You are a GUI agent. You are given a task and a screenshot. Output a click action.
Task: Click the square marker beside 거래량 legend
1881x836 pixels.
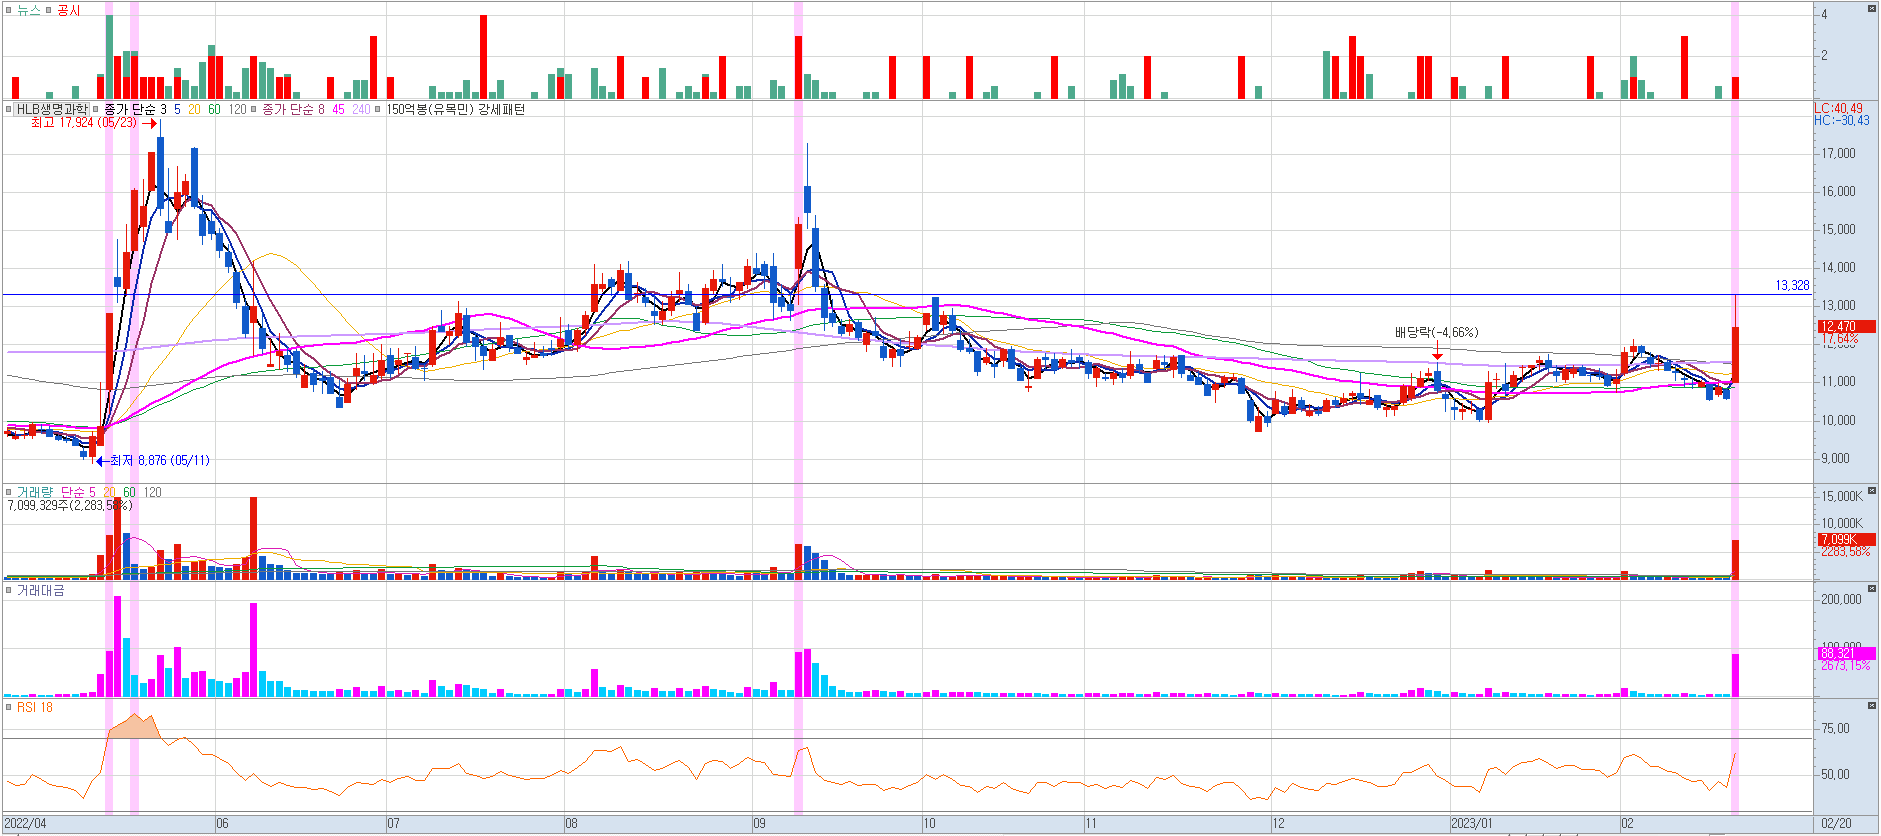point(9,492)
